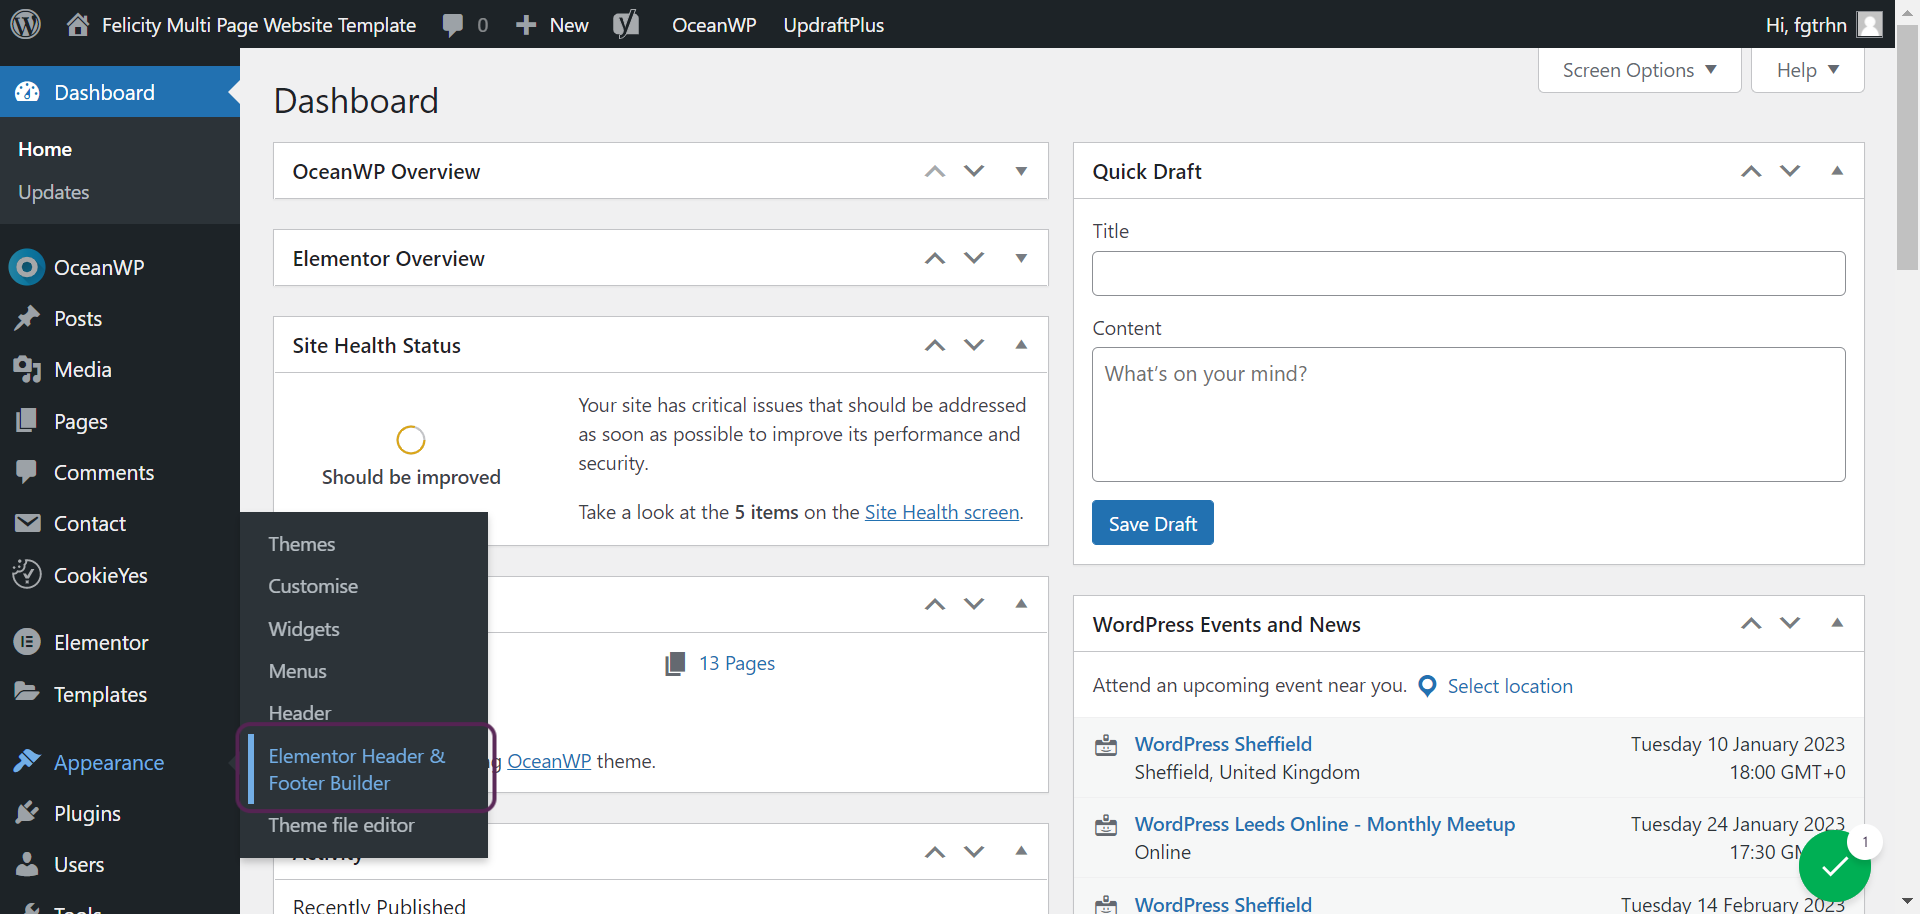Click the Elementor icon in sidebar
1920x914 pixels.
coord(27,642)
